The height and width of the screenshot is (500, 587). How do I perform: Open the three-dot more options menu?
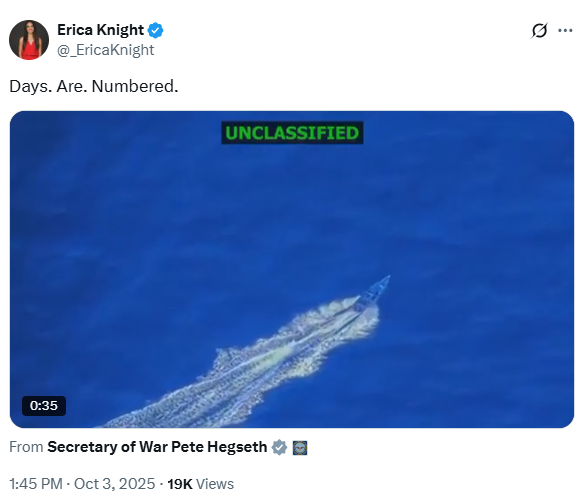click(565, 31)
